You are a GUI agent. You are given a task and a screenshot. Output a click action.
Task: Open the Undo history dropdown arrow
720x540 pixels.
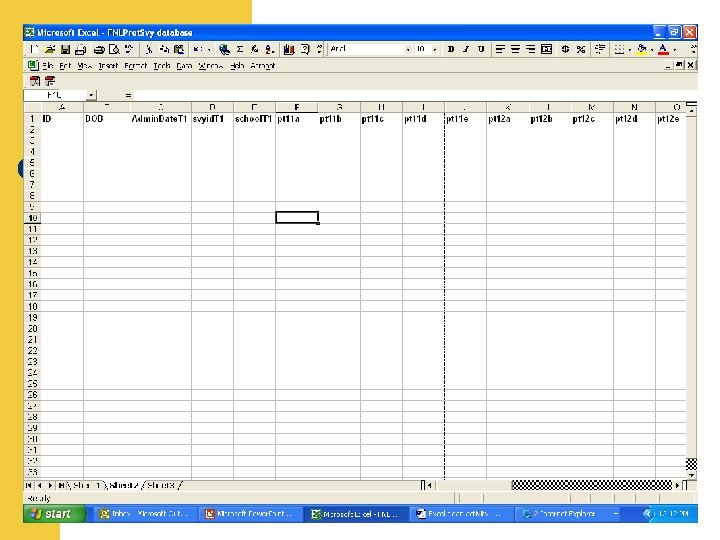209,49
